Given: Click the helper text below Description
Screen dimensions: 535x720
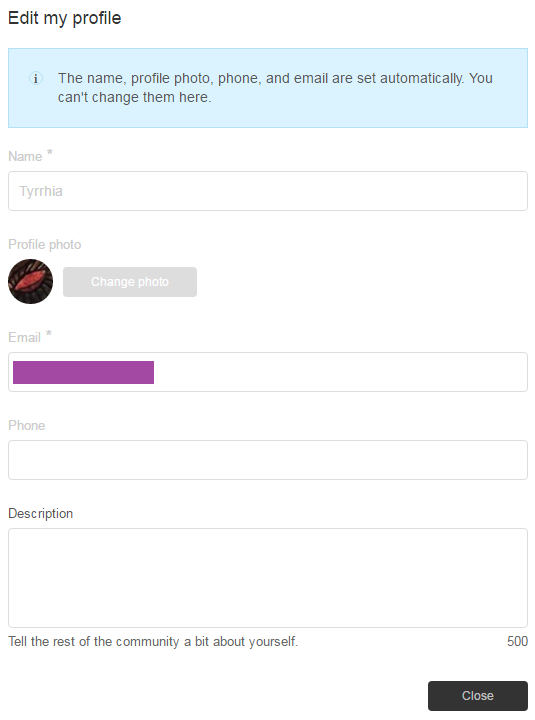Looking at the screenshot, I should [x=153, y=641].
